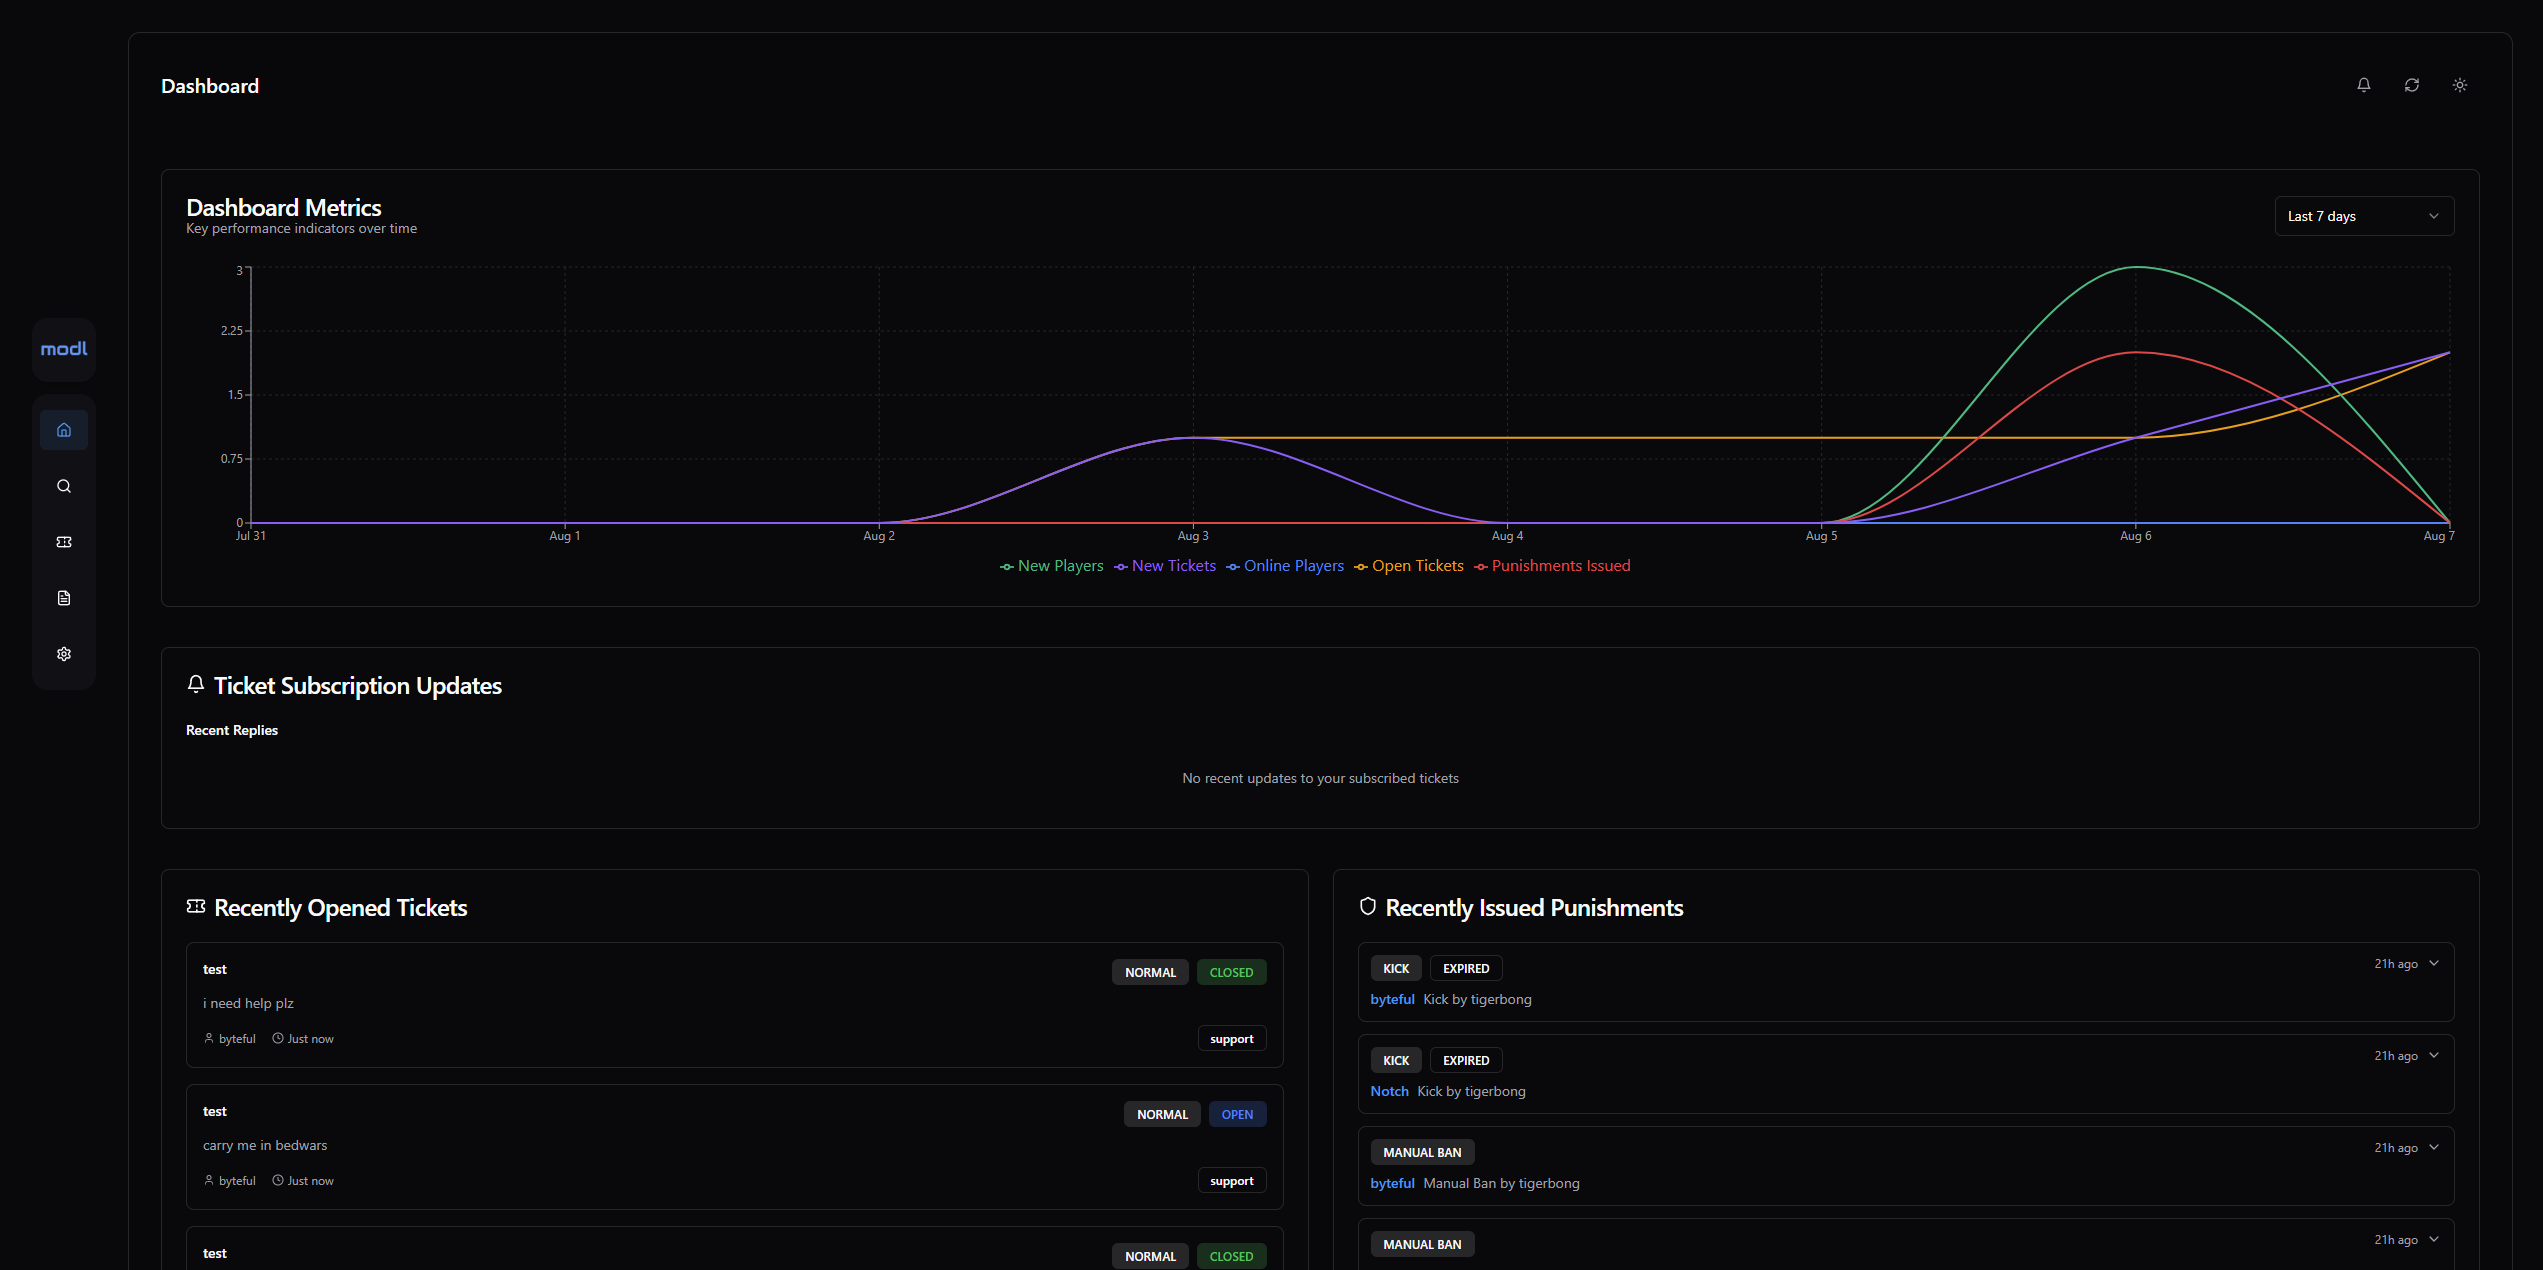Viewport: 2543px width, 1270px height.
Task: Click 'No recent updates to your subscribed tickets'
Action: (1320, 778)
